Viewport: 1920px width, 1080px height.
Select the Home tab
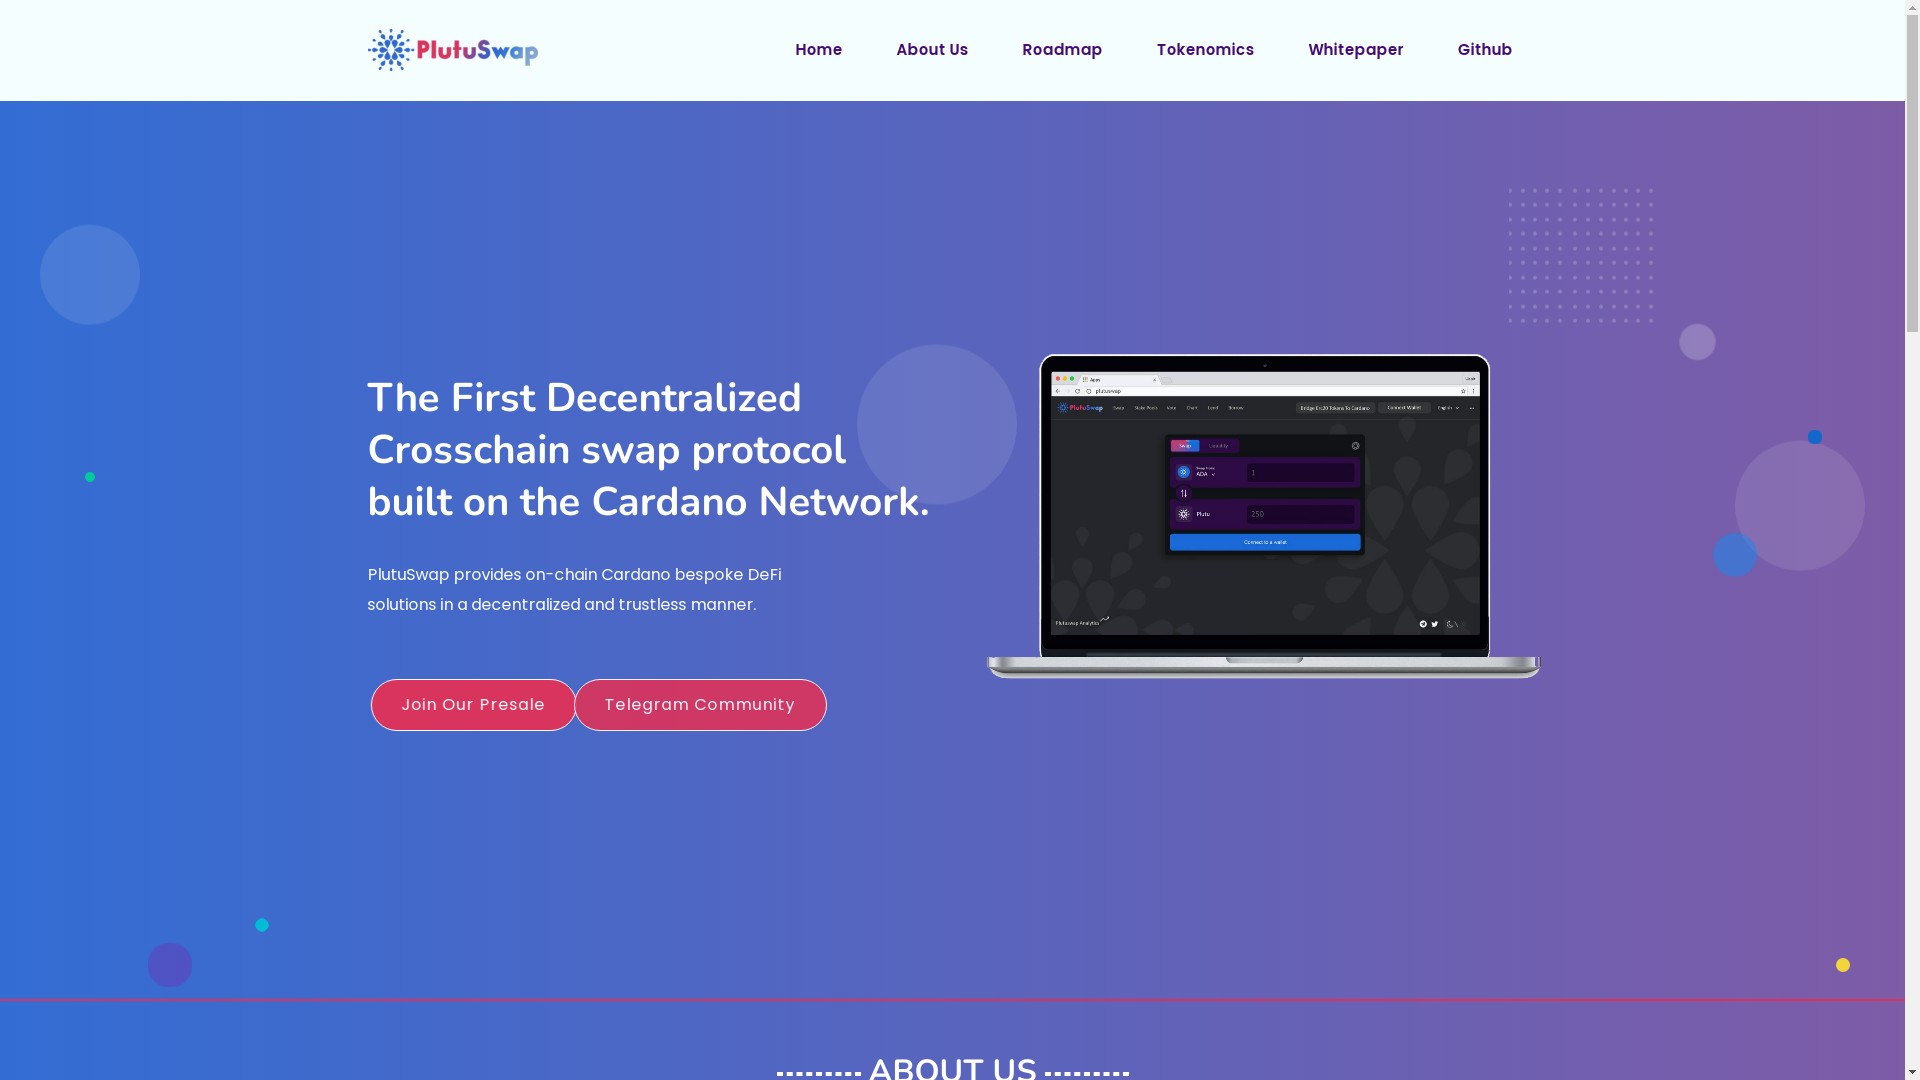coord(819,49)
